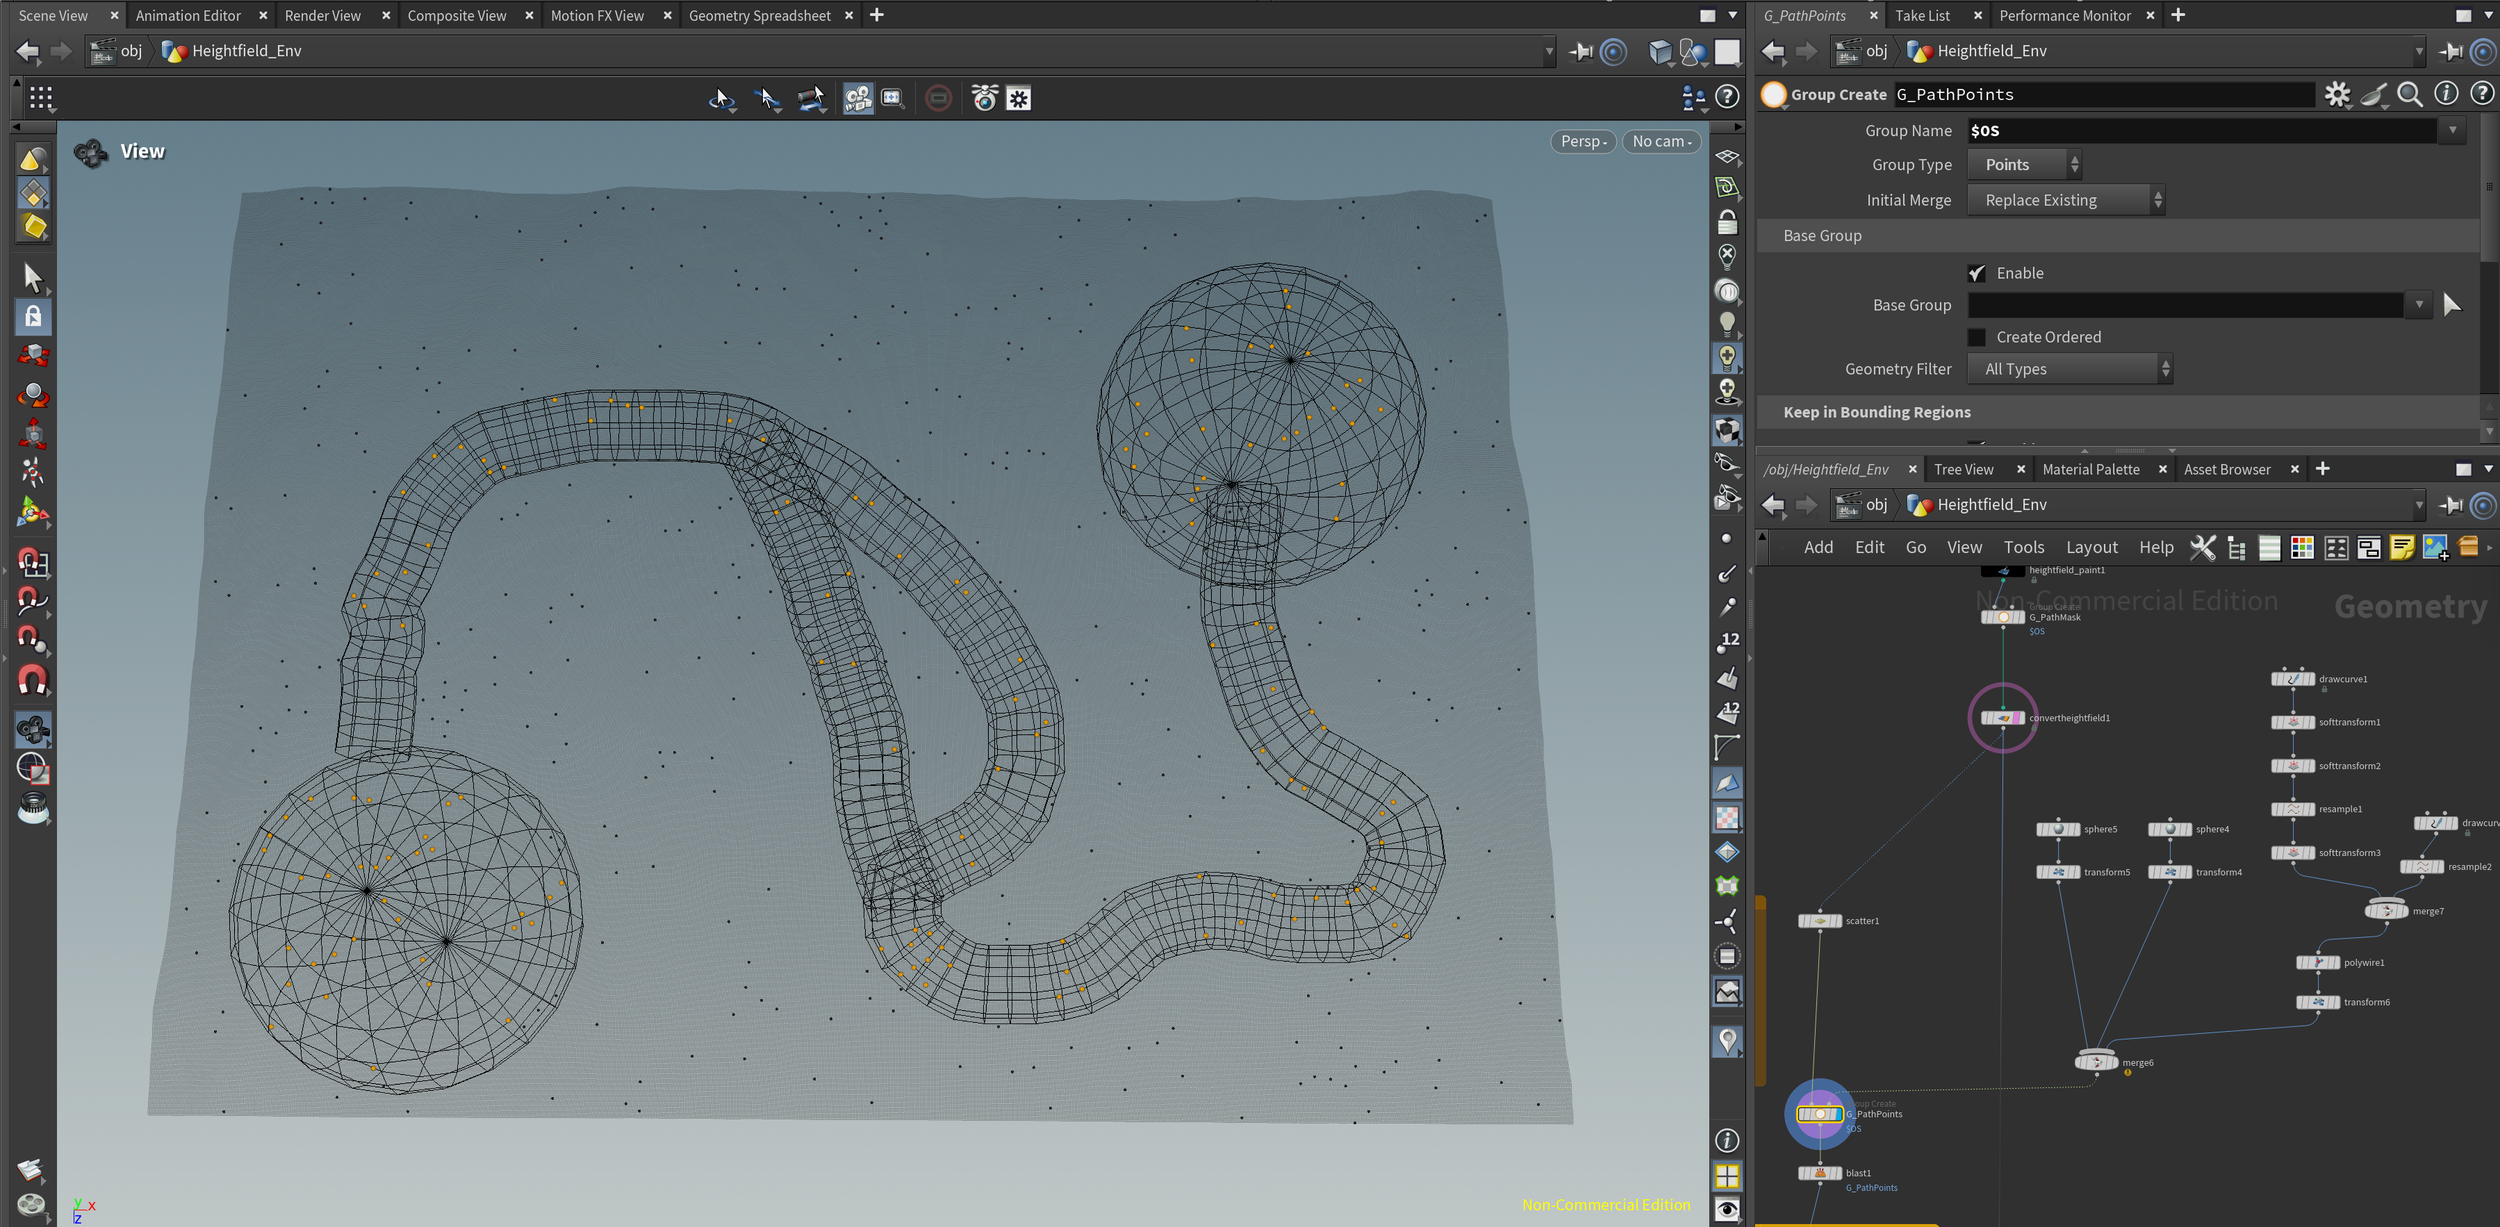Uncheck the Base Group Enable checkbox
Image resolution: width=2500 pixels, height=1227 pixels.
1977,273
